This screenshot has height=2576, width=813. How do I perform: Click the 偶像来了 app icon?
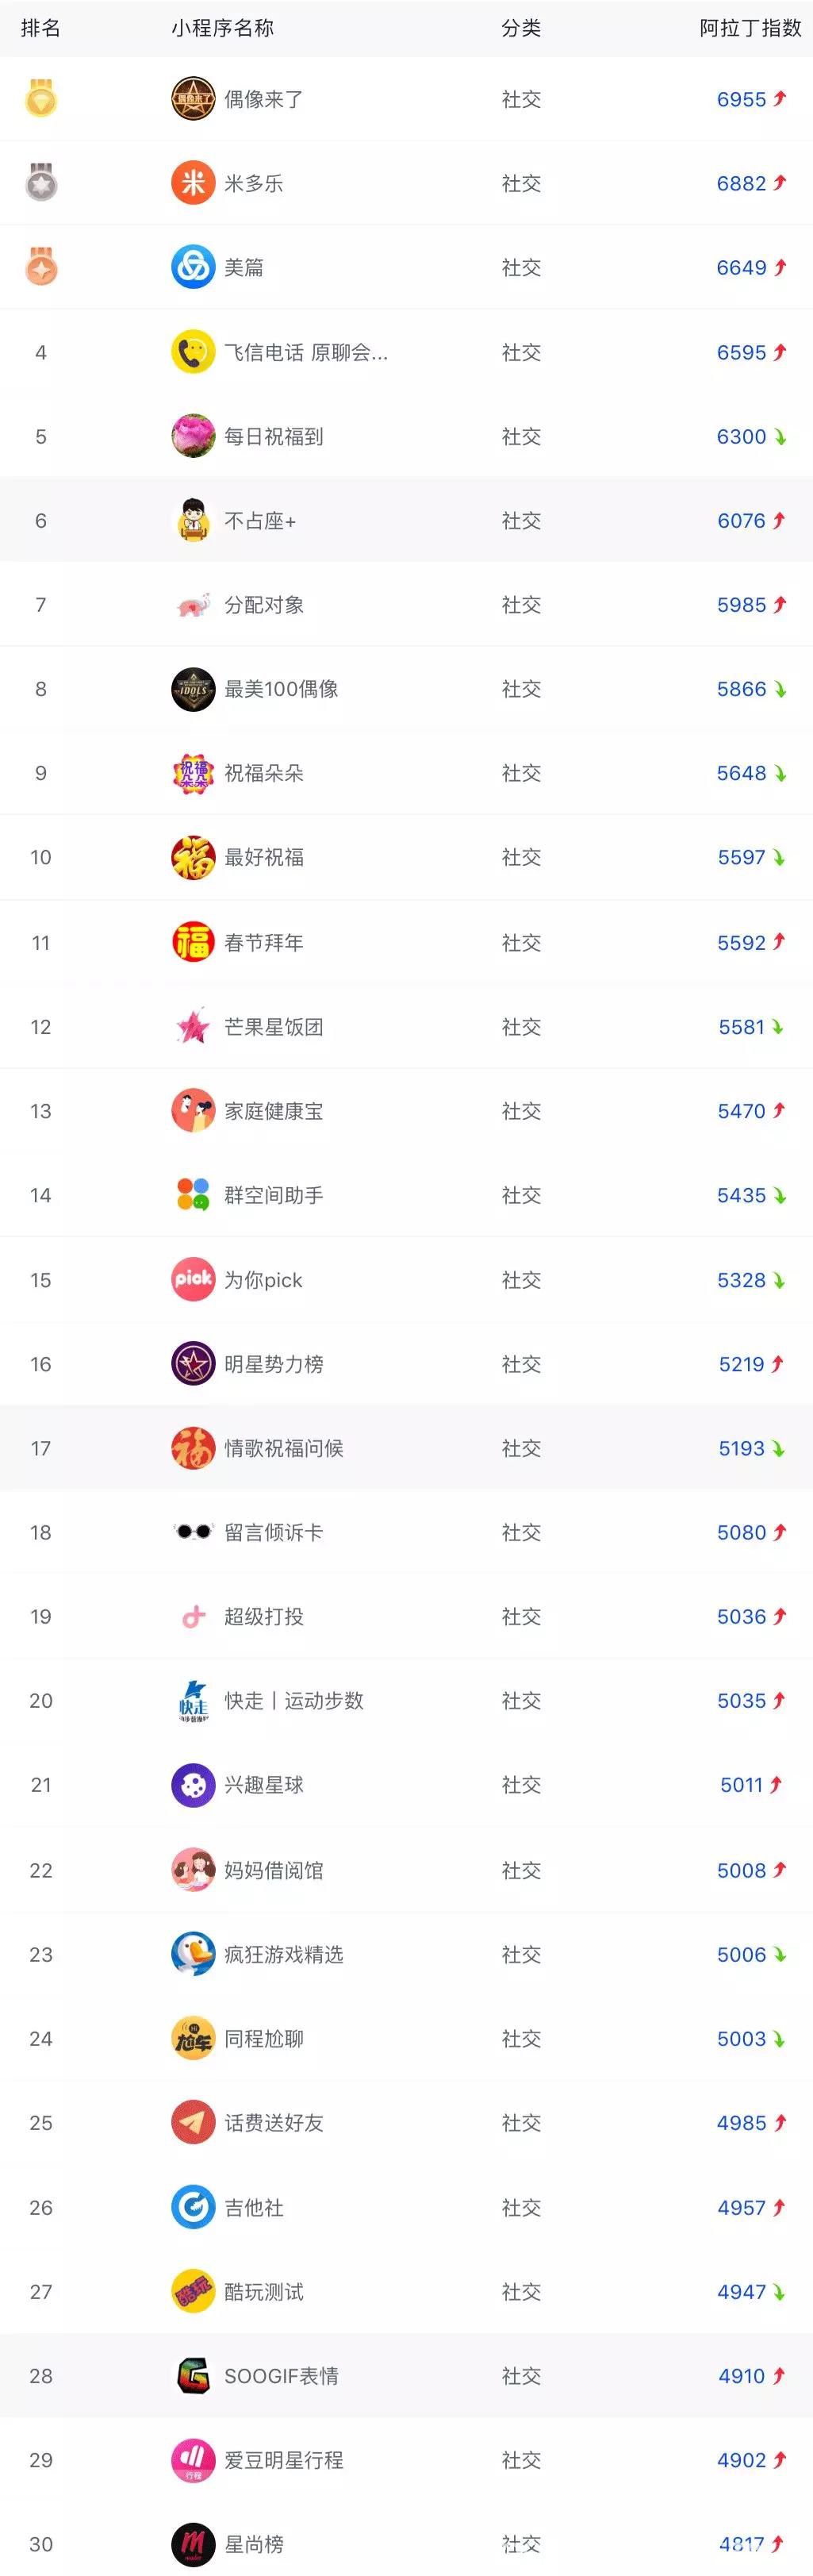pyautogui.click(x=193, y=99)
